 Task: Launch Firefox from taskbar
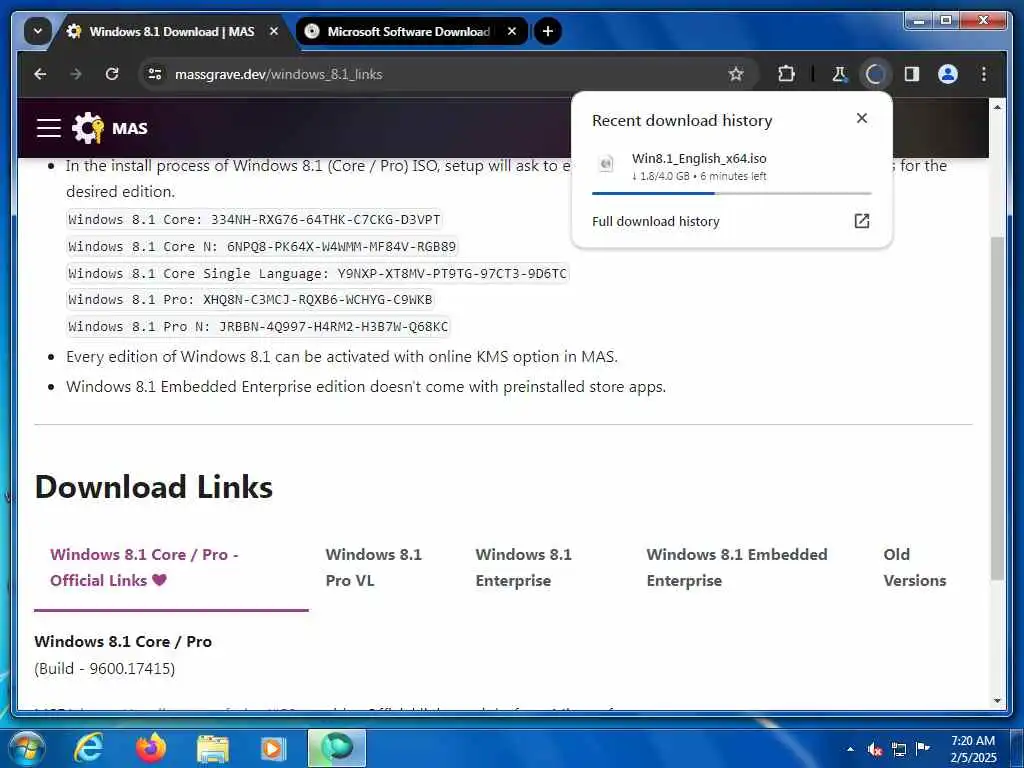coord(152,748)
